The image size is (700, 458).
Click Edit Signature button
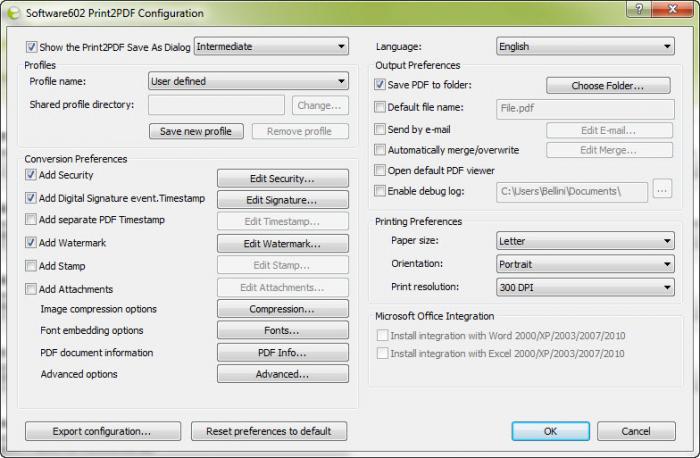click(283, 200)
